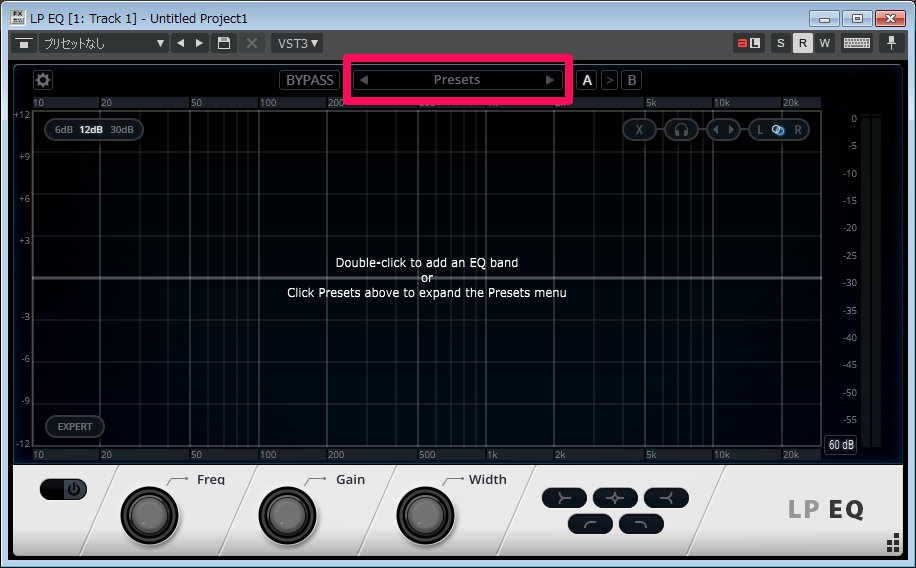Click the save preset floppy icon
The image size is (916, 568).
(225, 43)
